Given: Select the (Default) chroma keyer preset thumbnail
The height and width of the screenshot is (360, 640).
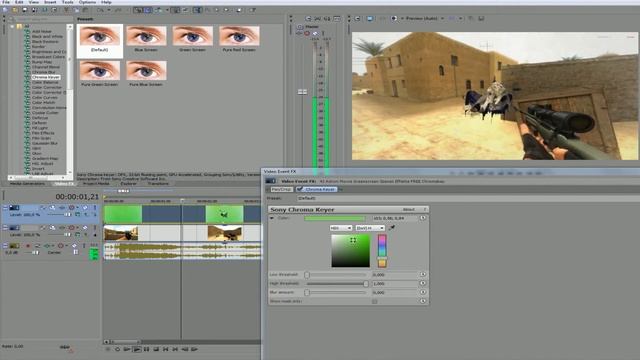Looking at the screenshot, I should (100, 40).
